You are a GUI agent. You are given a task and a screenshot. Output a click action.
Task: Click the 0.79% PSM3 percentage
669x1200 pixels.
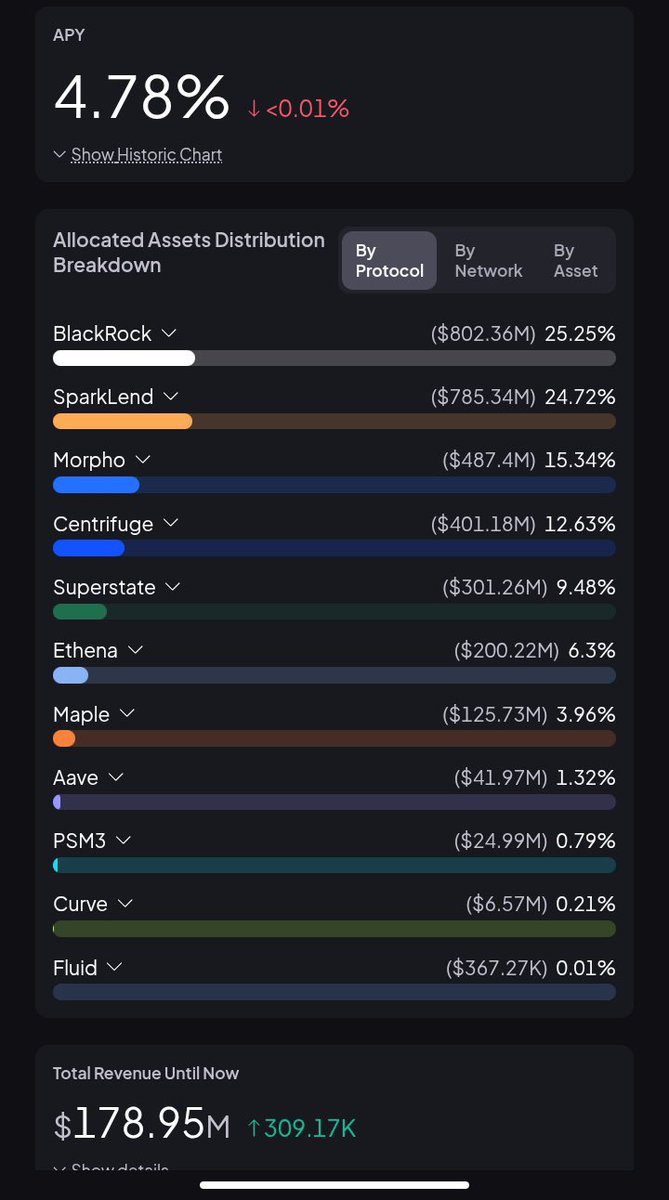tap(586, 841)
